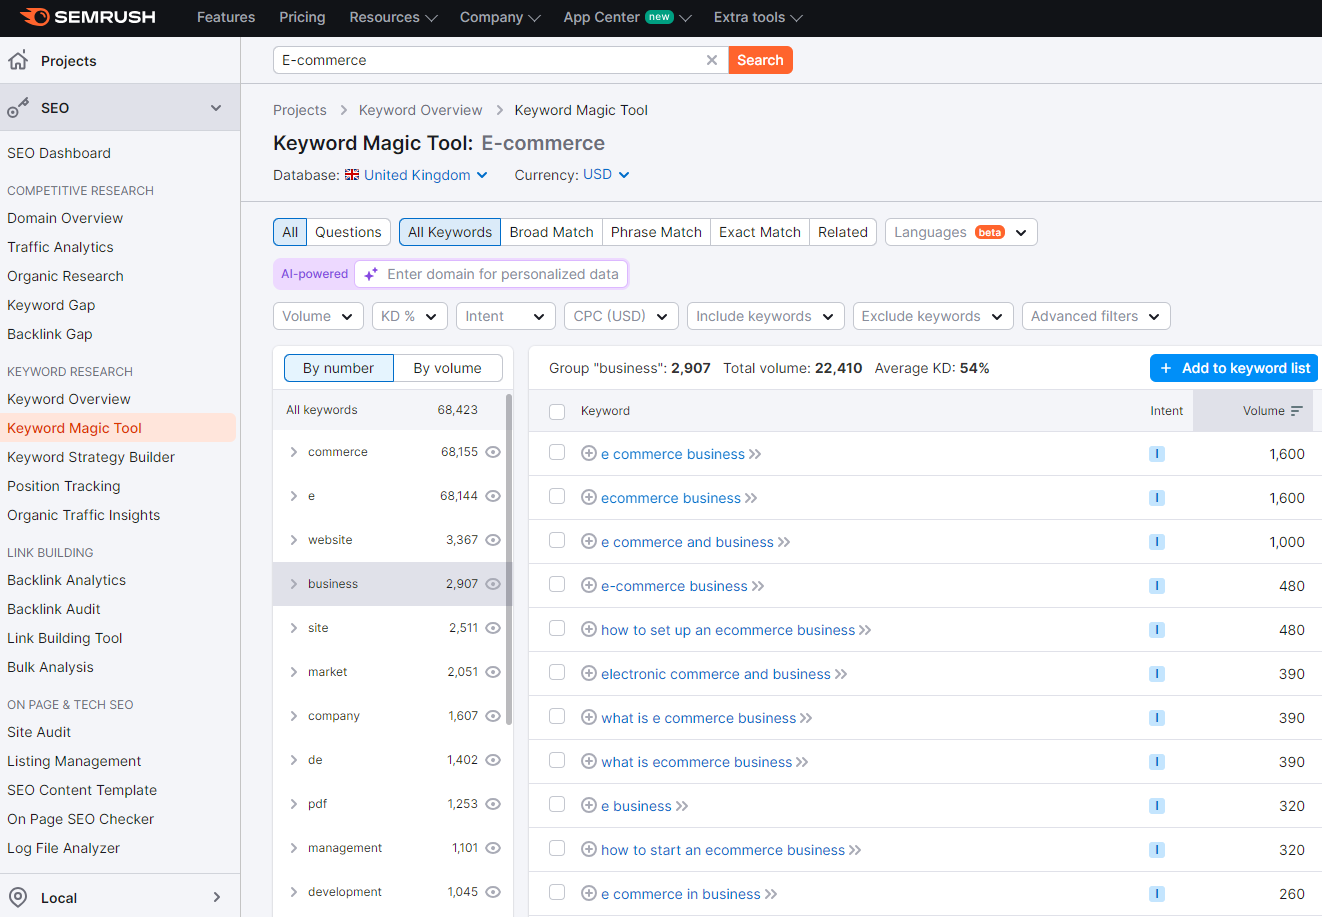Click the United Kingdom flag icon
The height and width of the screenshot is (917, 1322).
tap(352, 174)
